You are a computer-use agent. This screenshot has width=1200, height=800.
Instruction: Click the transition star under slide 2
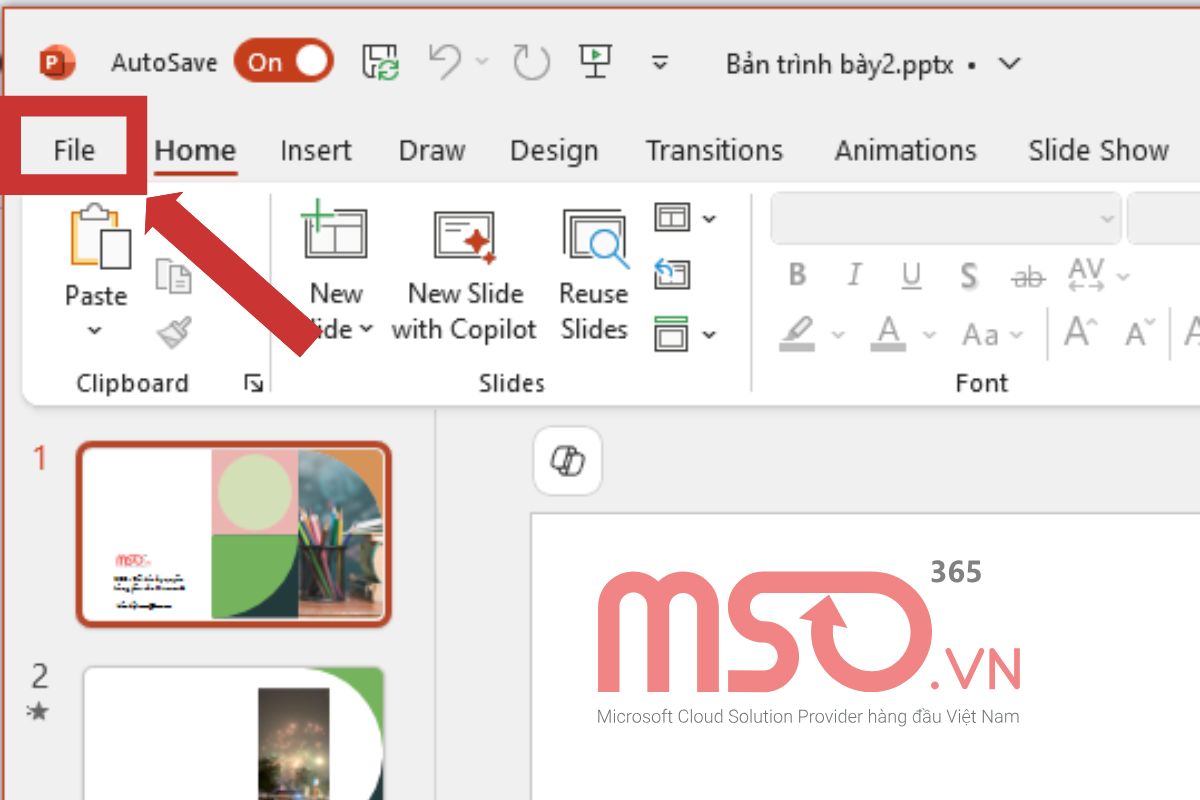click(39, 712)
